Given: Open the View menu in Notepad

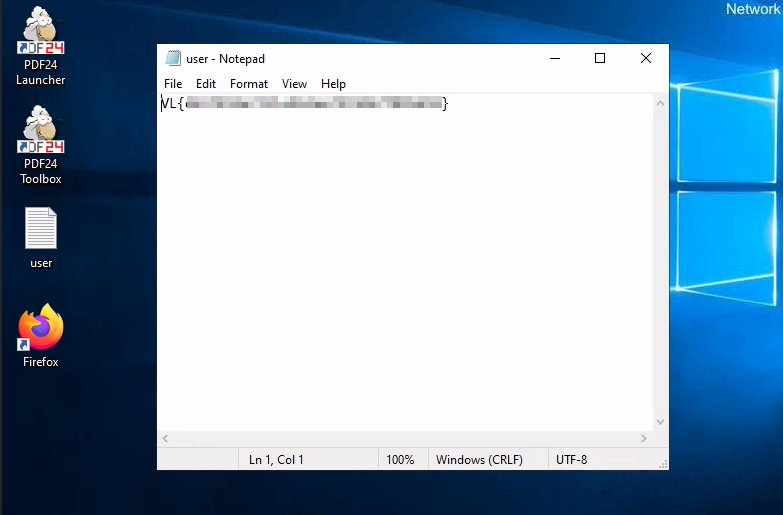Looking at the screenshot, I should pos(294,84).
